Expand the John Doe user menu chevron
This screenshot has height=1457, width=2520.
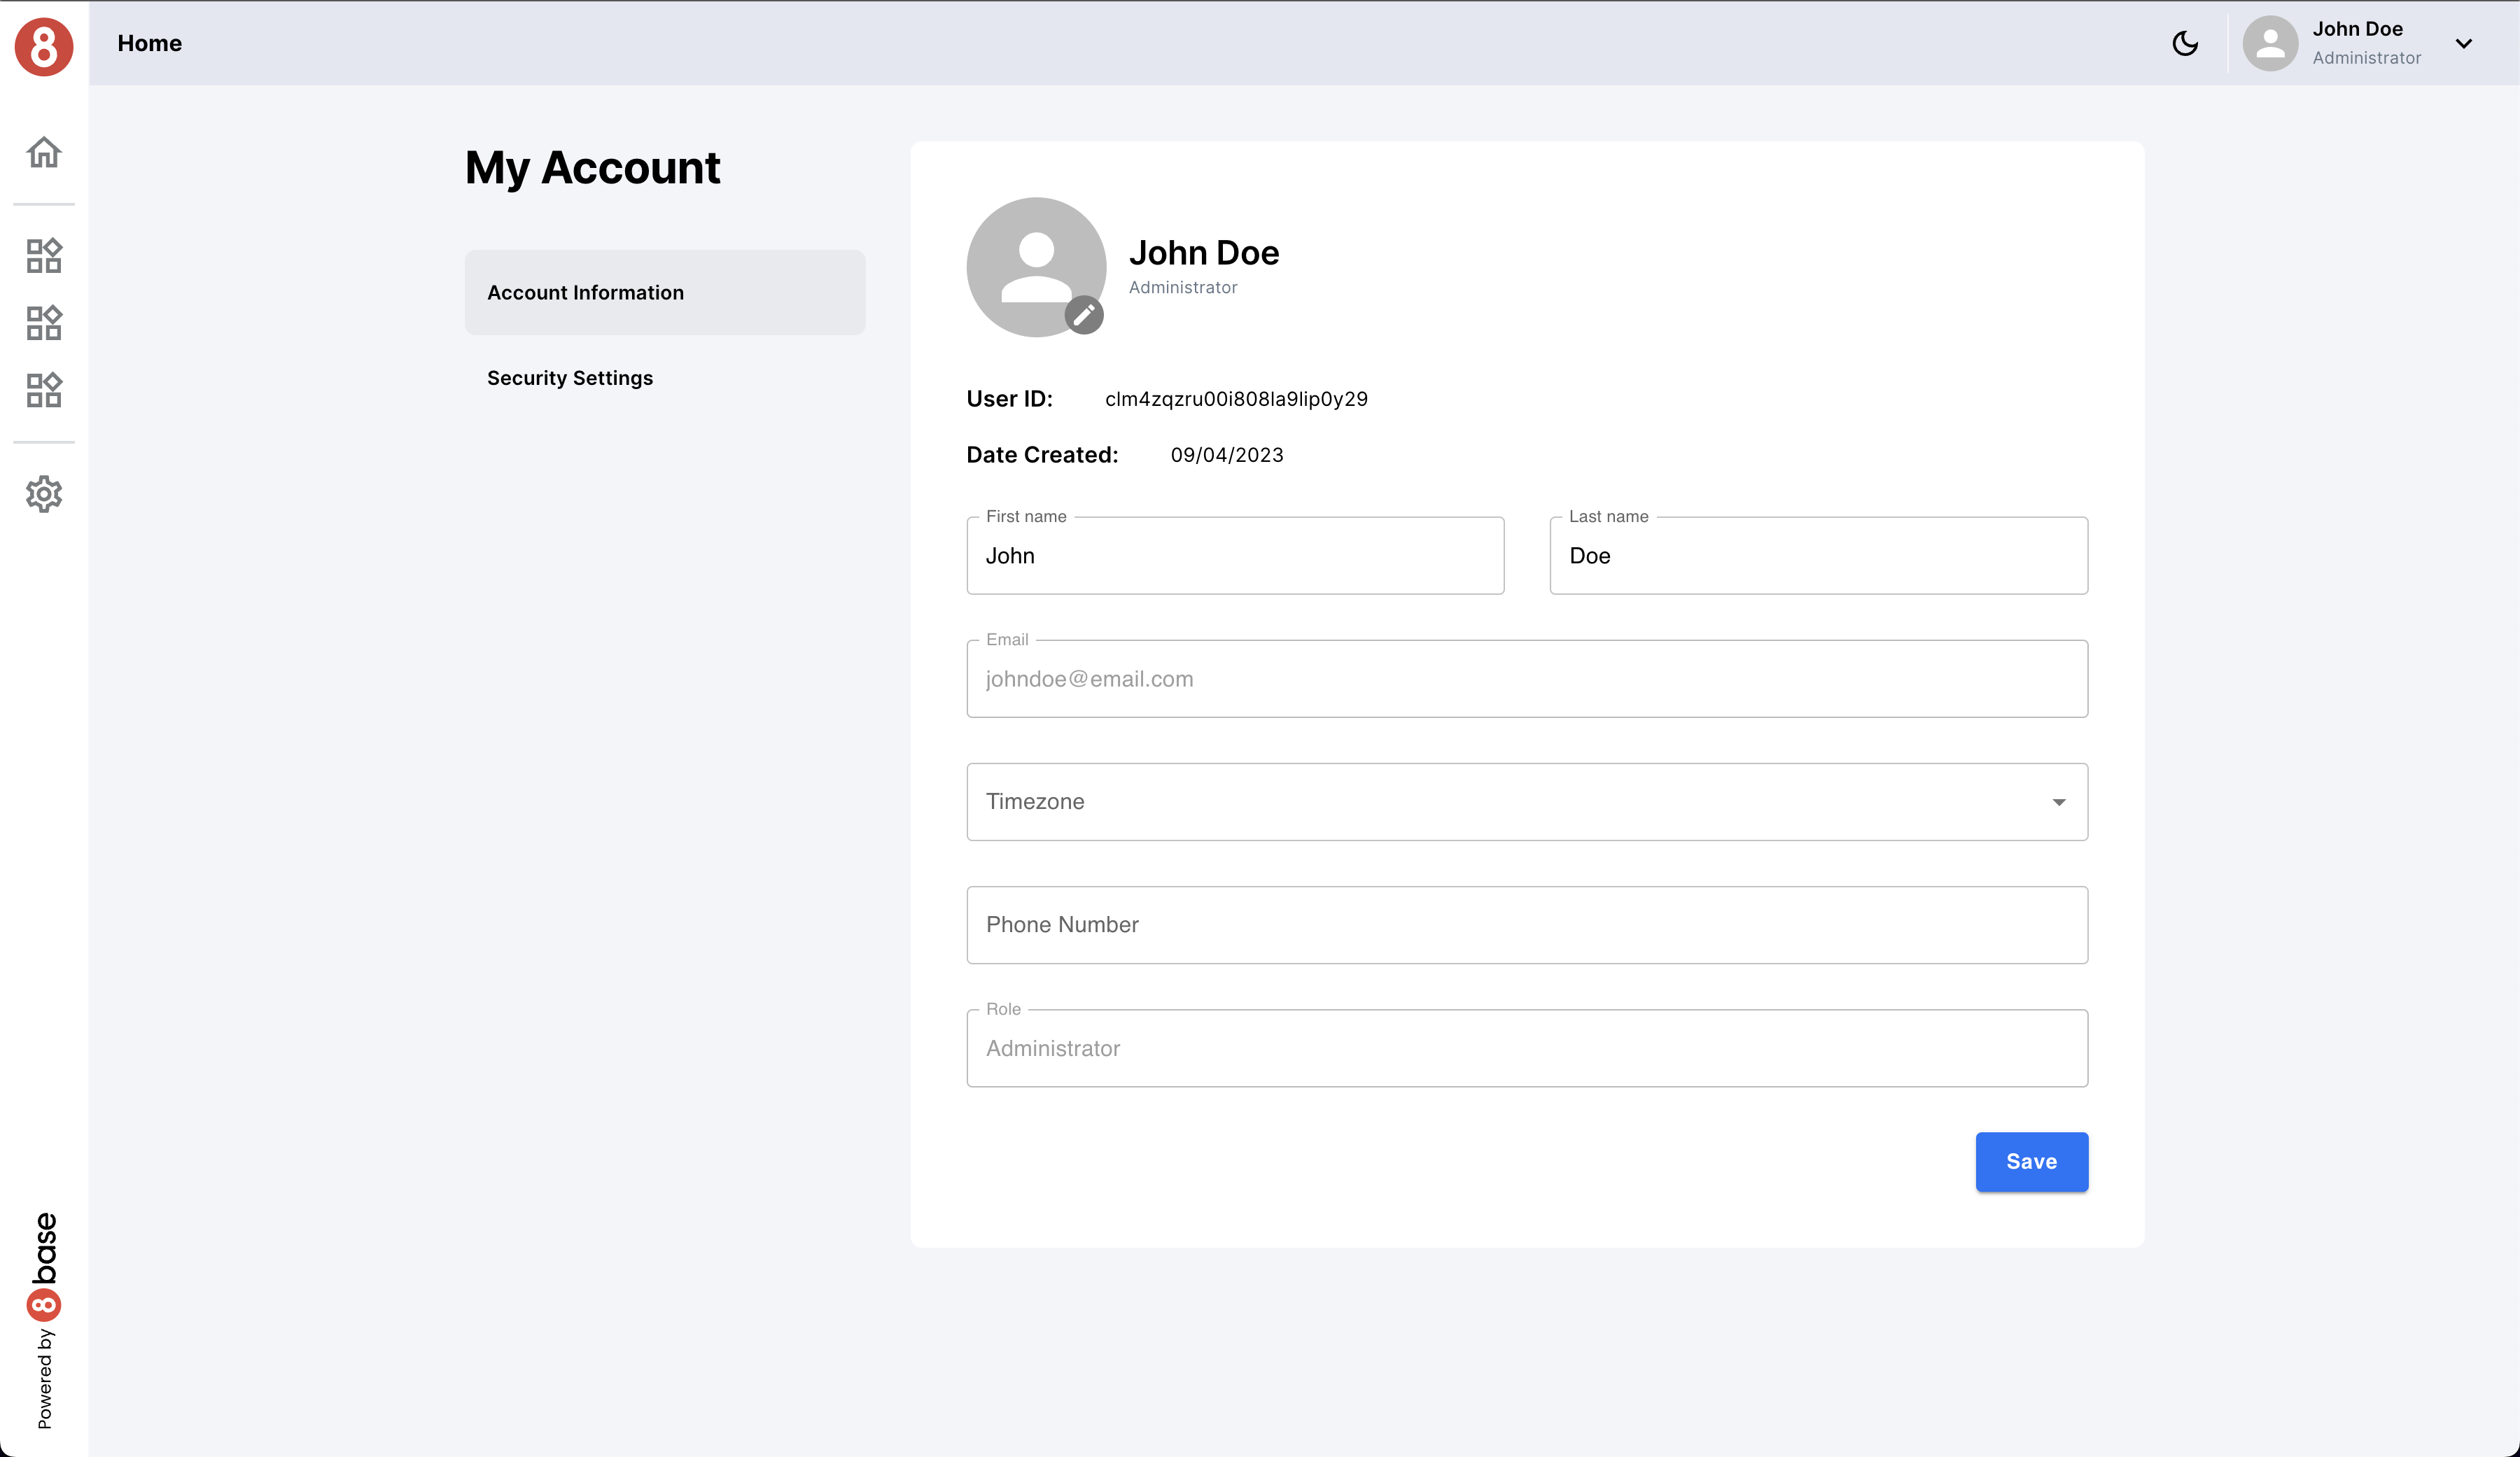point(2464,43)
